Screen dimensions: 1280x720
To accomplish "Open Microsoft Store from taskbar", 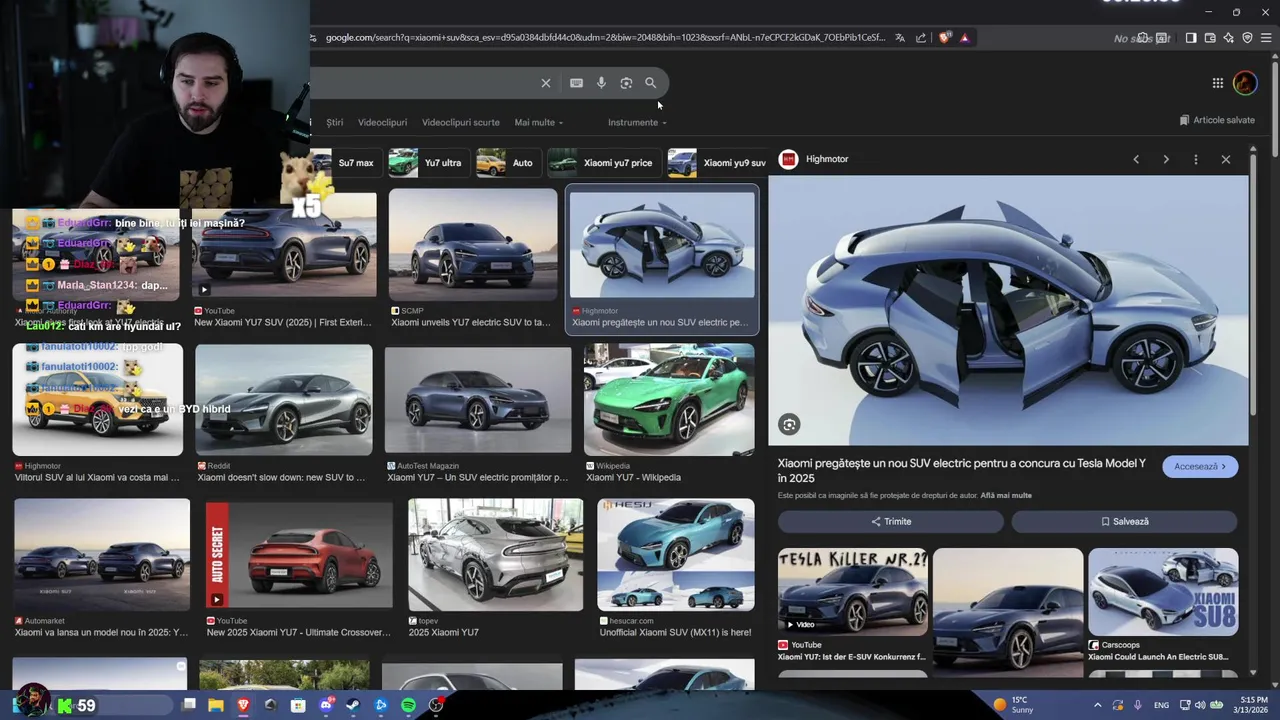I will tap(298, 706).
